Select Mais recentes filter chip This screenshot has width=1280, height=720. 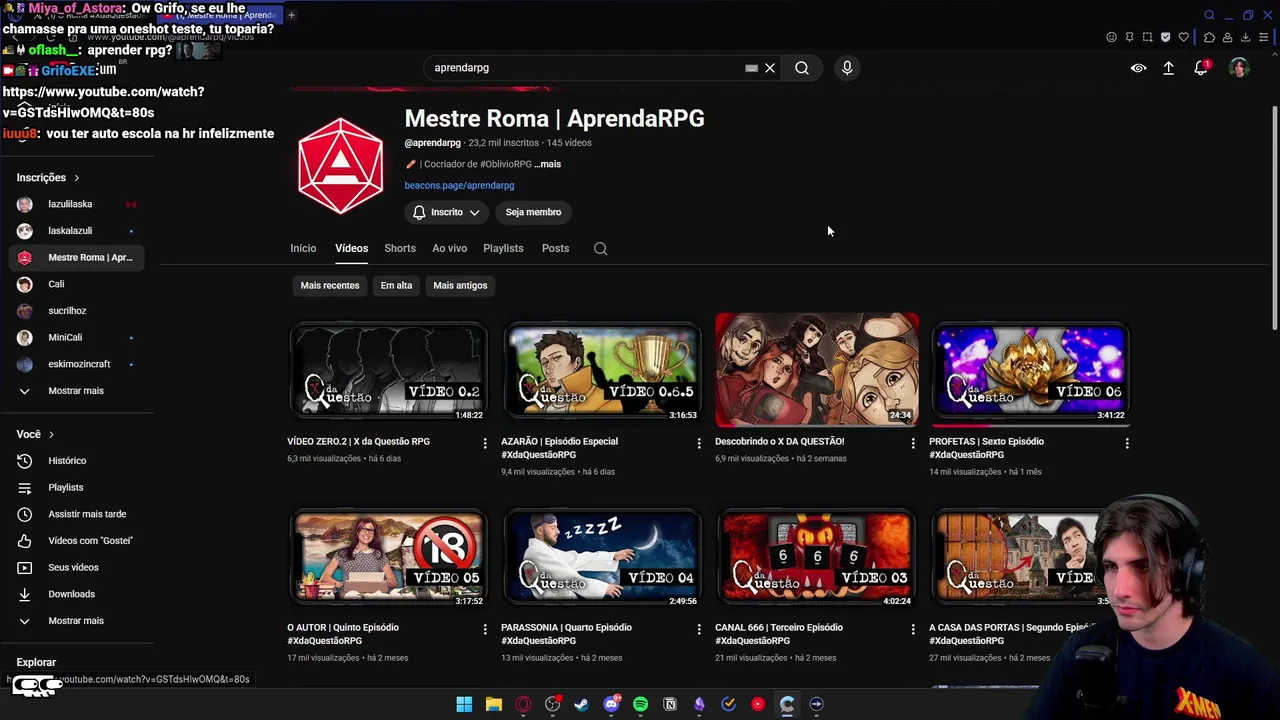[x=330, y=285]
